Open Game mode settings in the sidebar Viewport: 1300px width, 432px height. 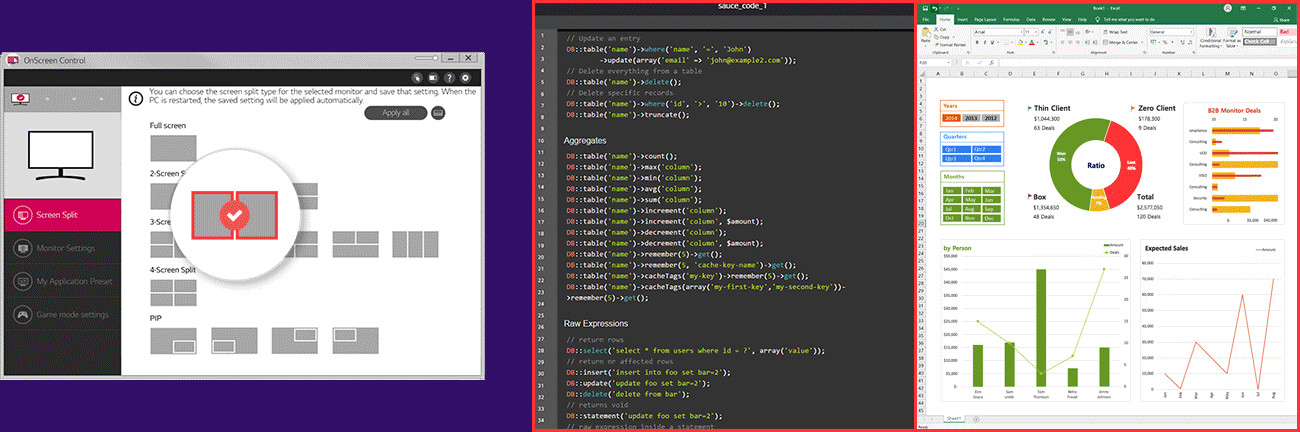[62, 314]
